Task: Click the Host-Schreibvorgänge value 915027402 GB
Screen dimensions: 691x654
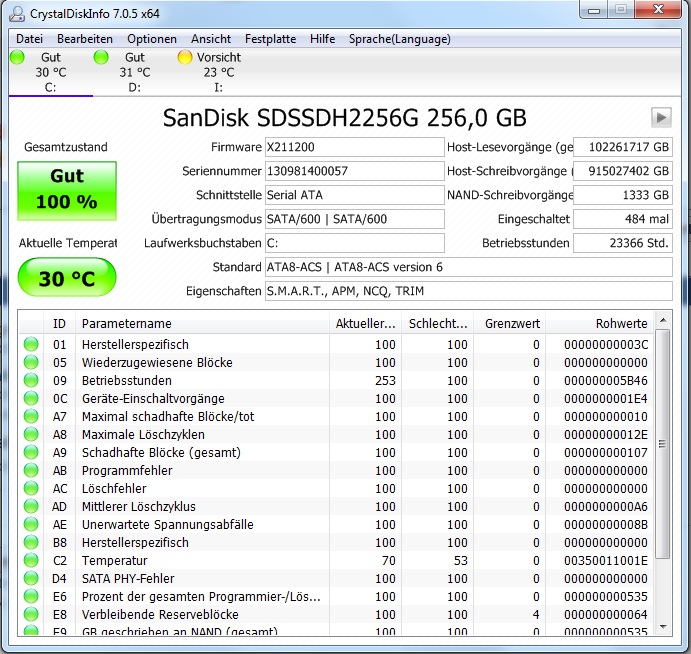Action: coord(623,171)
